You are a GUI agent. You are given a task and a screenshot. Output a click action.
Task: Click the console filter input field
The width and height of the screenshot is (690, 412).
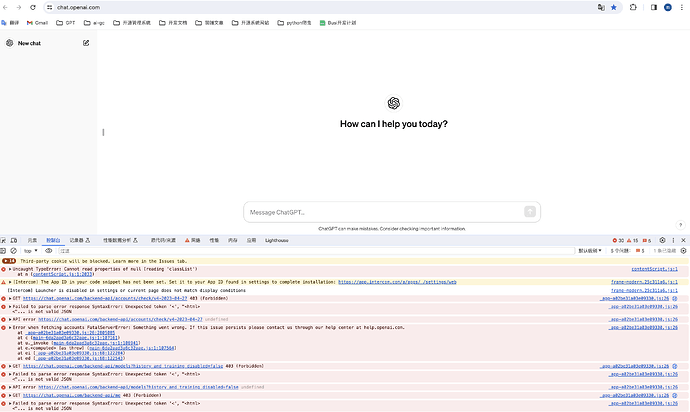pos(316,251)
